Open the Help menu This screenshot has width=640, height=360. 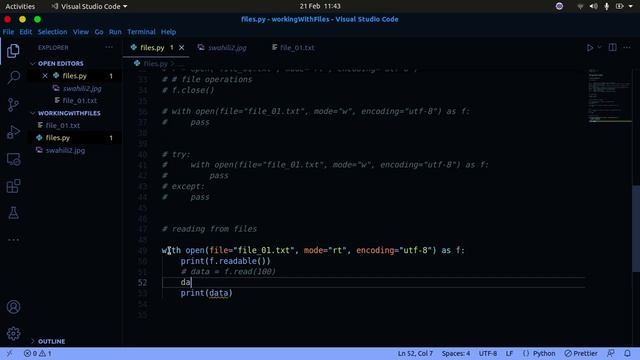(x=168, y=32)
